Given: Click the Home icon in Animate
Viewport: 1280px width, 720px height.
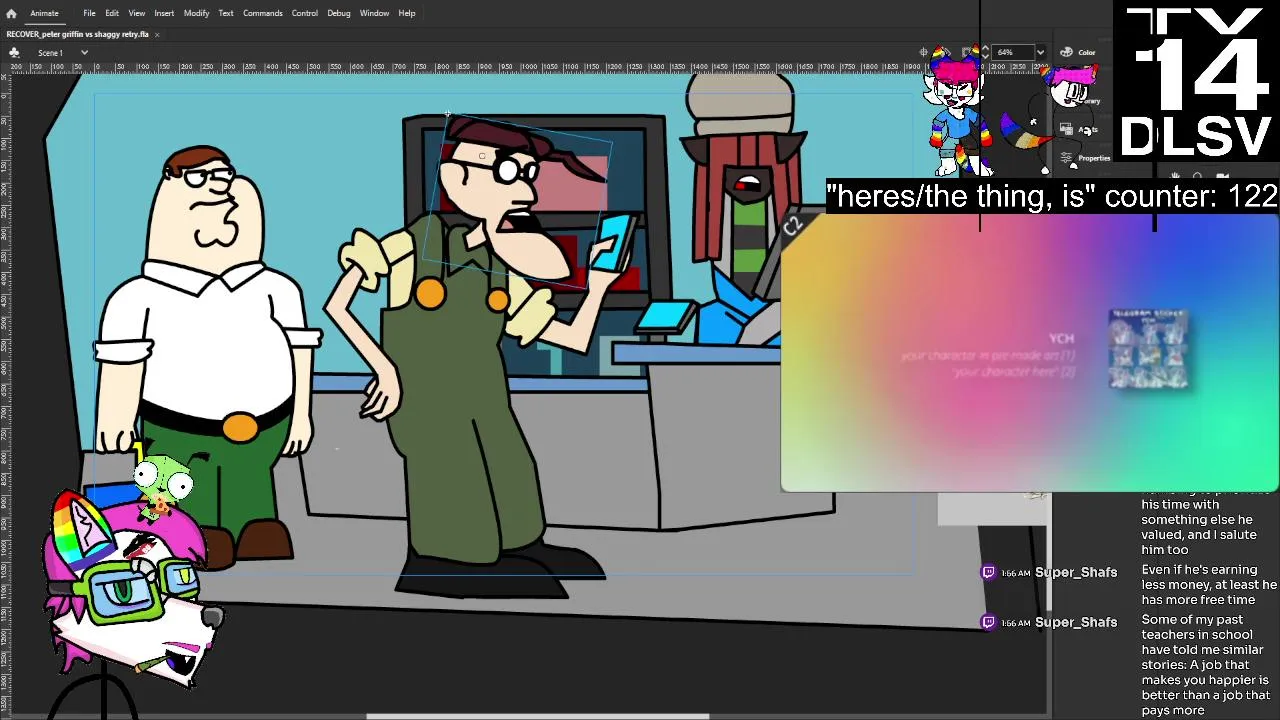Looking at the screenshot, I should click(x=11, y=13).
